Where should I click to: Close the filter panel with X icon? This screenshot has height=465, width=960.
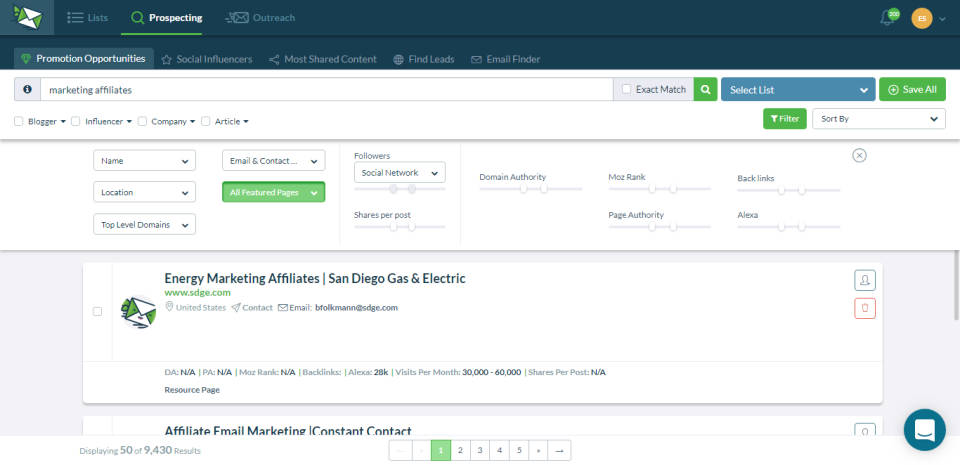tap(859, 155)
